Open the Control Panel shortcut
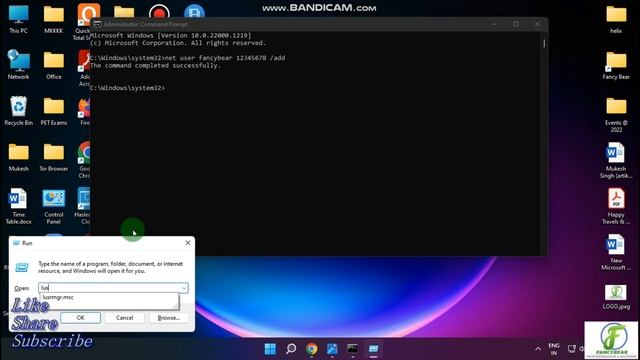This screenshot has width=640, height=360. (53, 206)
